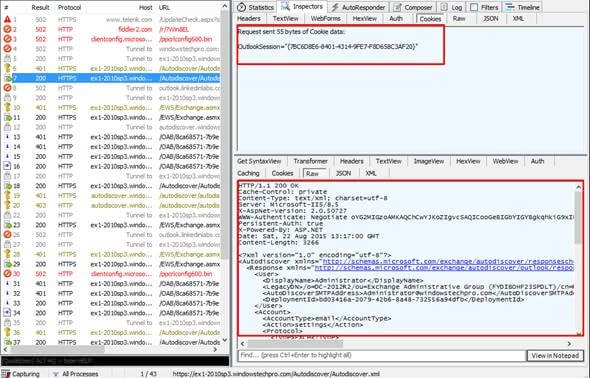Screen dimensions: 590x378
Task: Sort sessions by Host column header
Action: coord(146,7)
